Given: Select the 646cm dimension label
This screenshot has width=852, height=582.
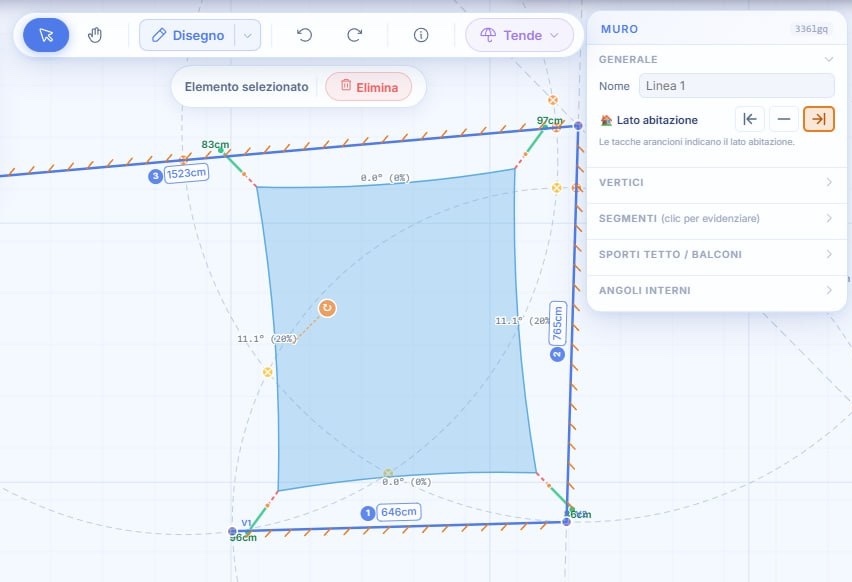Looking at the screenshot, I should click(x=399, y=512).
